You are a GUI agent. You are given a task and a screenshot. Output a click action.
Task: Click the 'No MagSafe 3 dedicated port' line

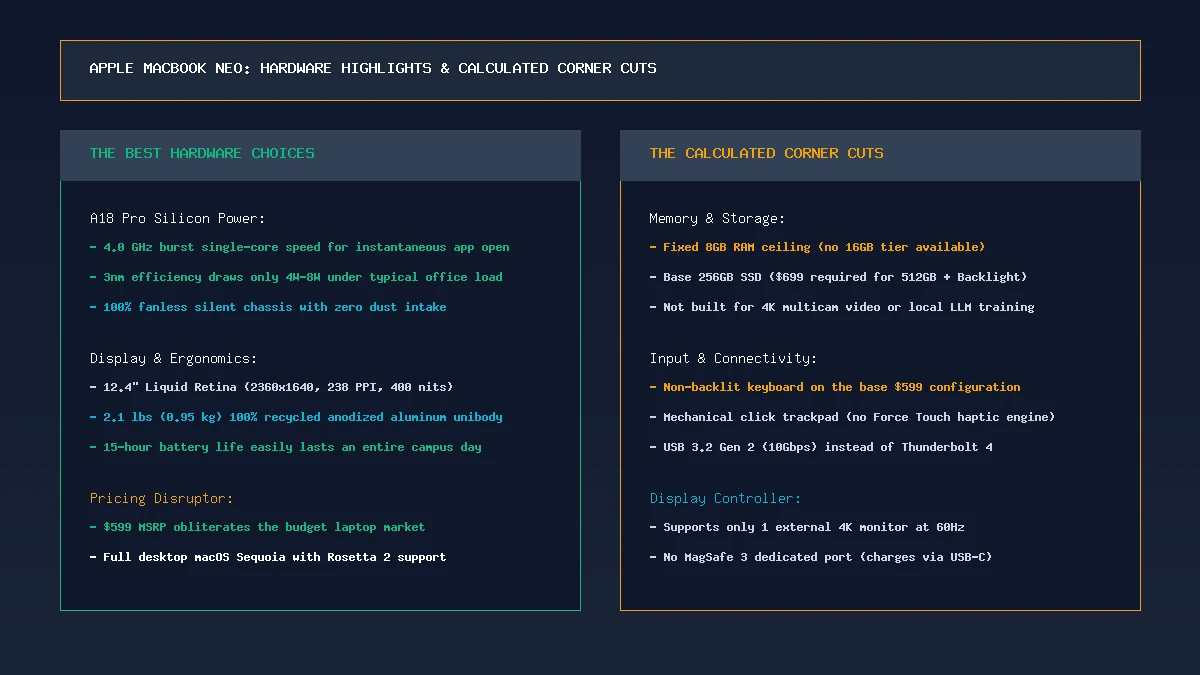821,557
